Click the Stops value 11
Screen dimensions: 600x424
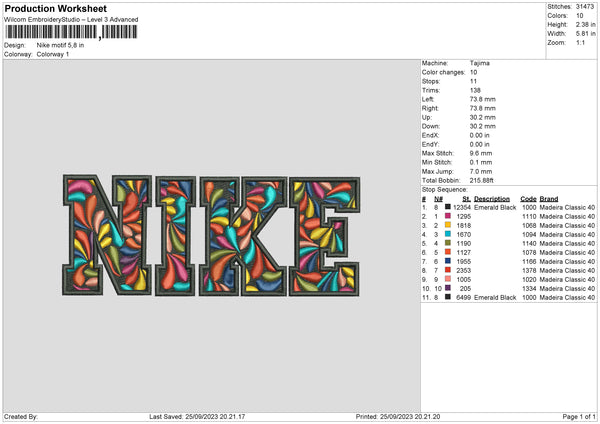coord(473,81)
